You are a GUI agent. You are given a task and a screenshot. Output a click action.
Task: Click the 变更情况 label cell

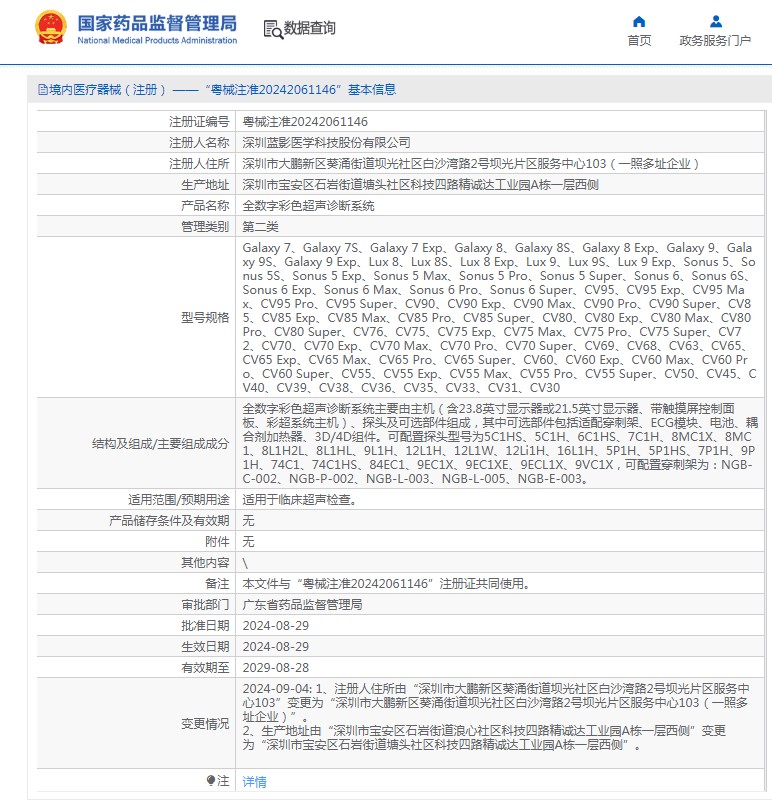[x=136, y=724]
